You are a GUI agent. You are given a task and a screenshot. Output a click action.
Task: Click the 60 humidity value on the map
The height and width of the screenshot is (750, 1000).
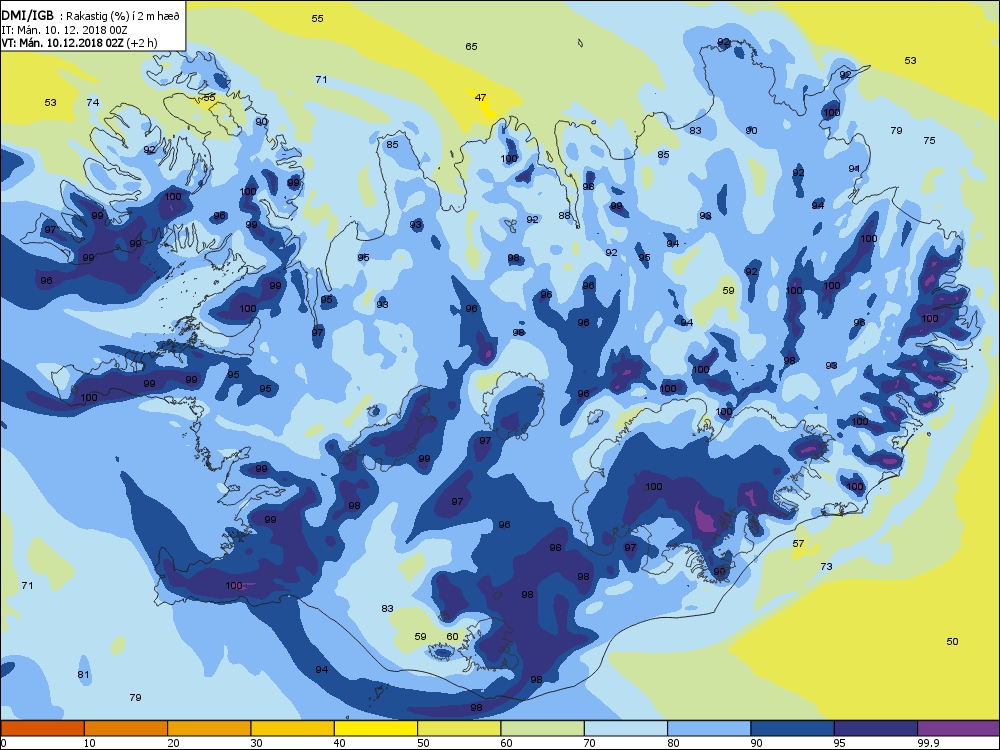click(452, 636)
